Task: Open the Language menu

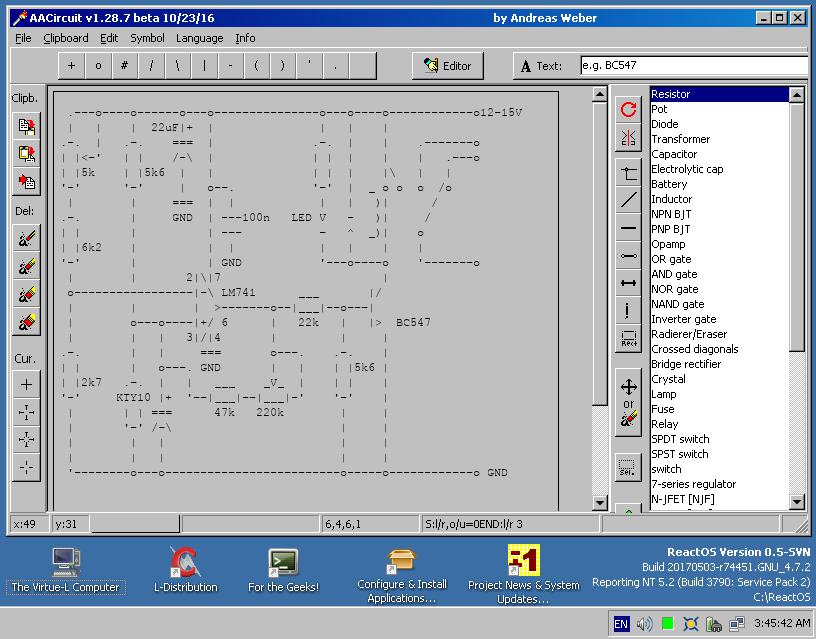Action: click(199, 38)
